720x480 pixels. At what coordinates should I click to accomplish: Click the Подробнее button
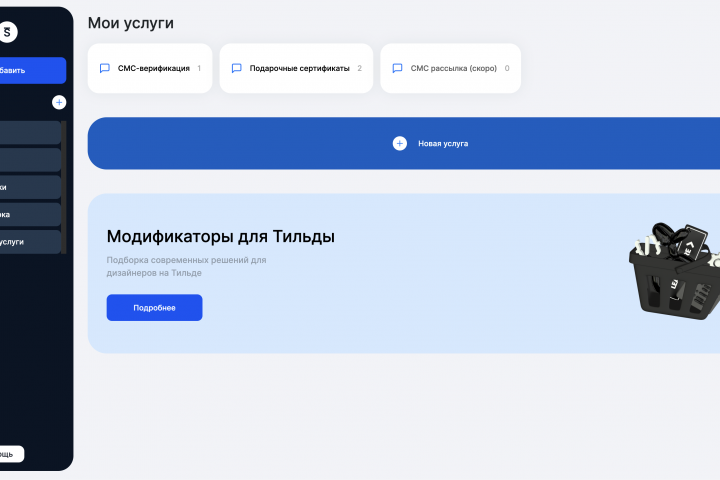coord(154,308)
